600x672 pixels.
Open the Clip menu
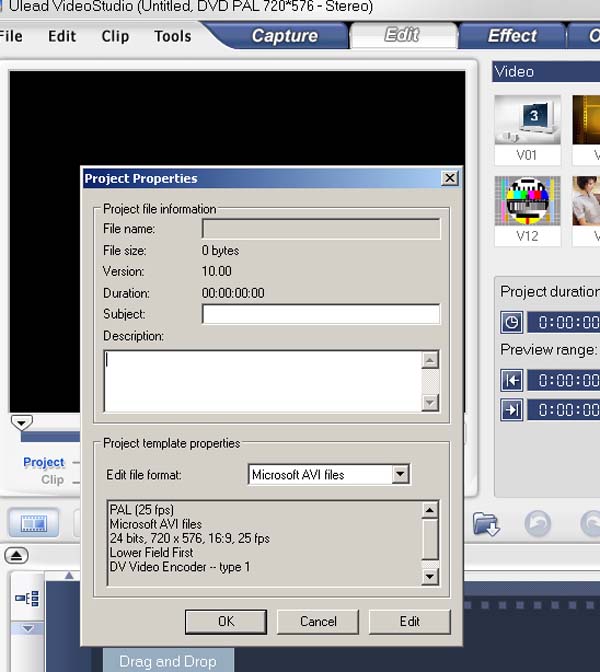(115, 36)
